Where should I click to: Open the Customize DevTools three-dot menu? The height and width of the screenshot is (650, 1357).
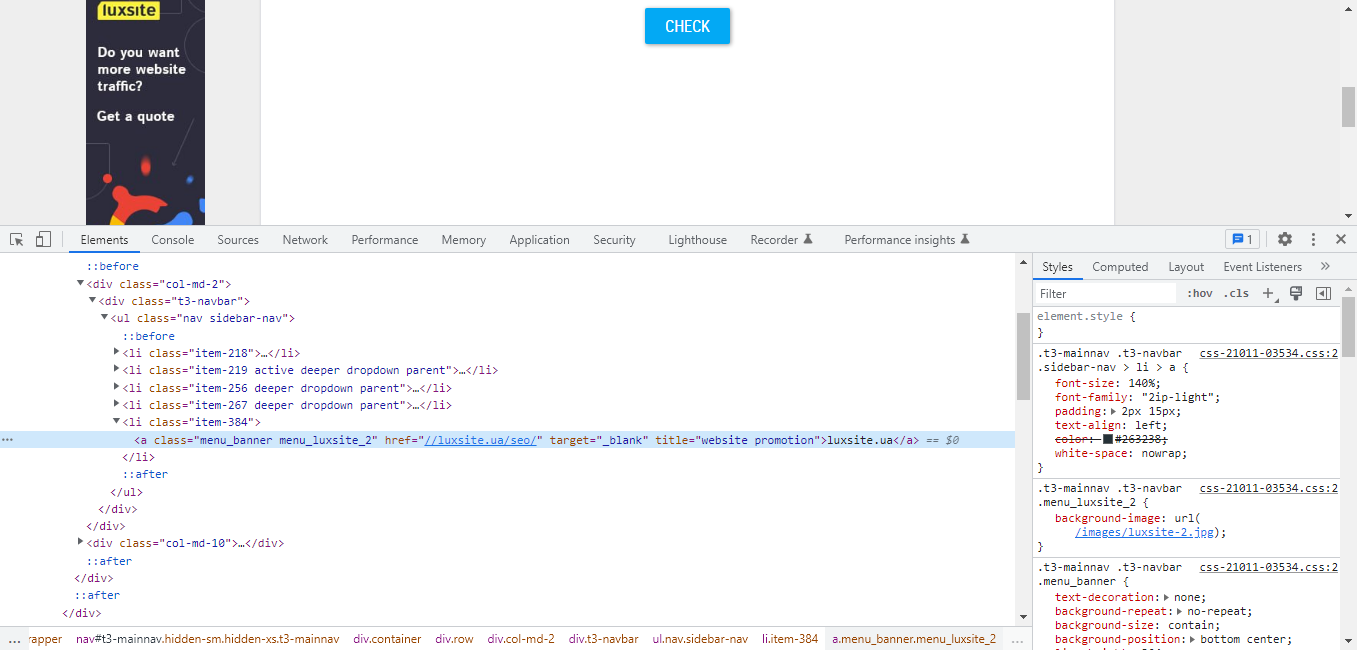pos(1313,239)
